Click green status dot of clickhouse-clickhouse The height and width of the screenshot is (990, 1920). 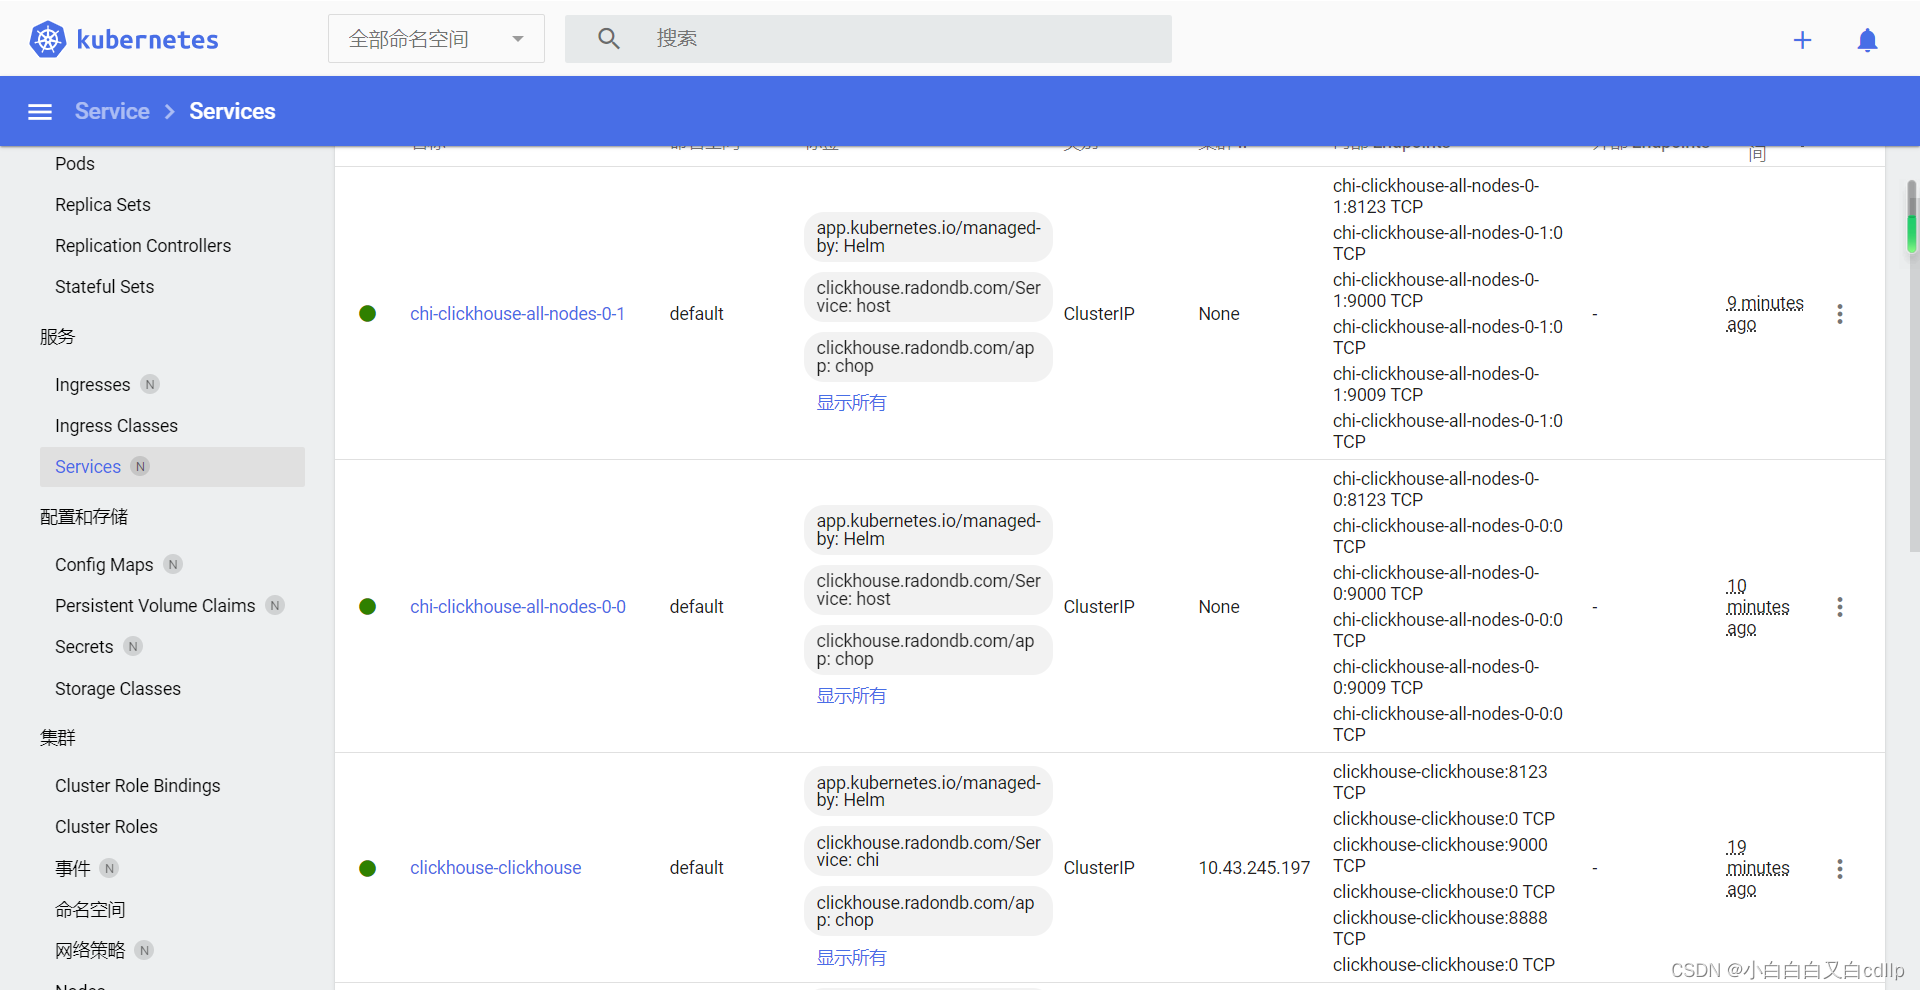click(x=368, y=868)
